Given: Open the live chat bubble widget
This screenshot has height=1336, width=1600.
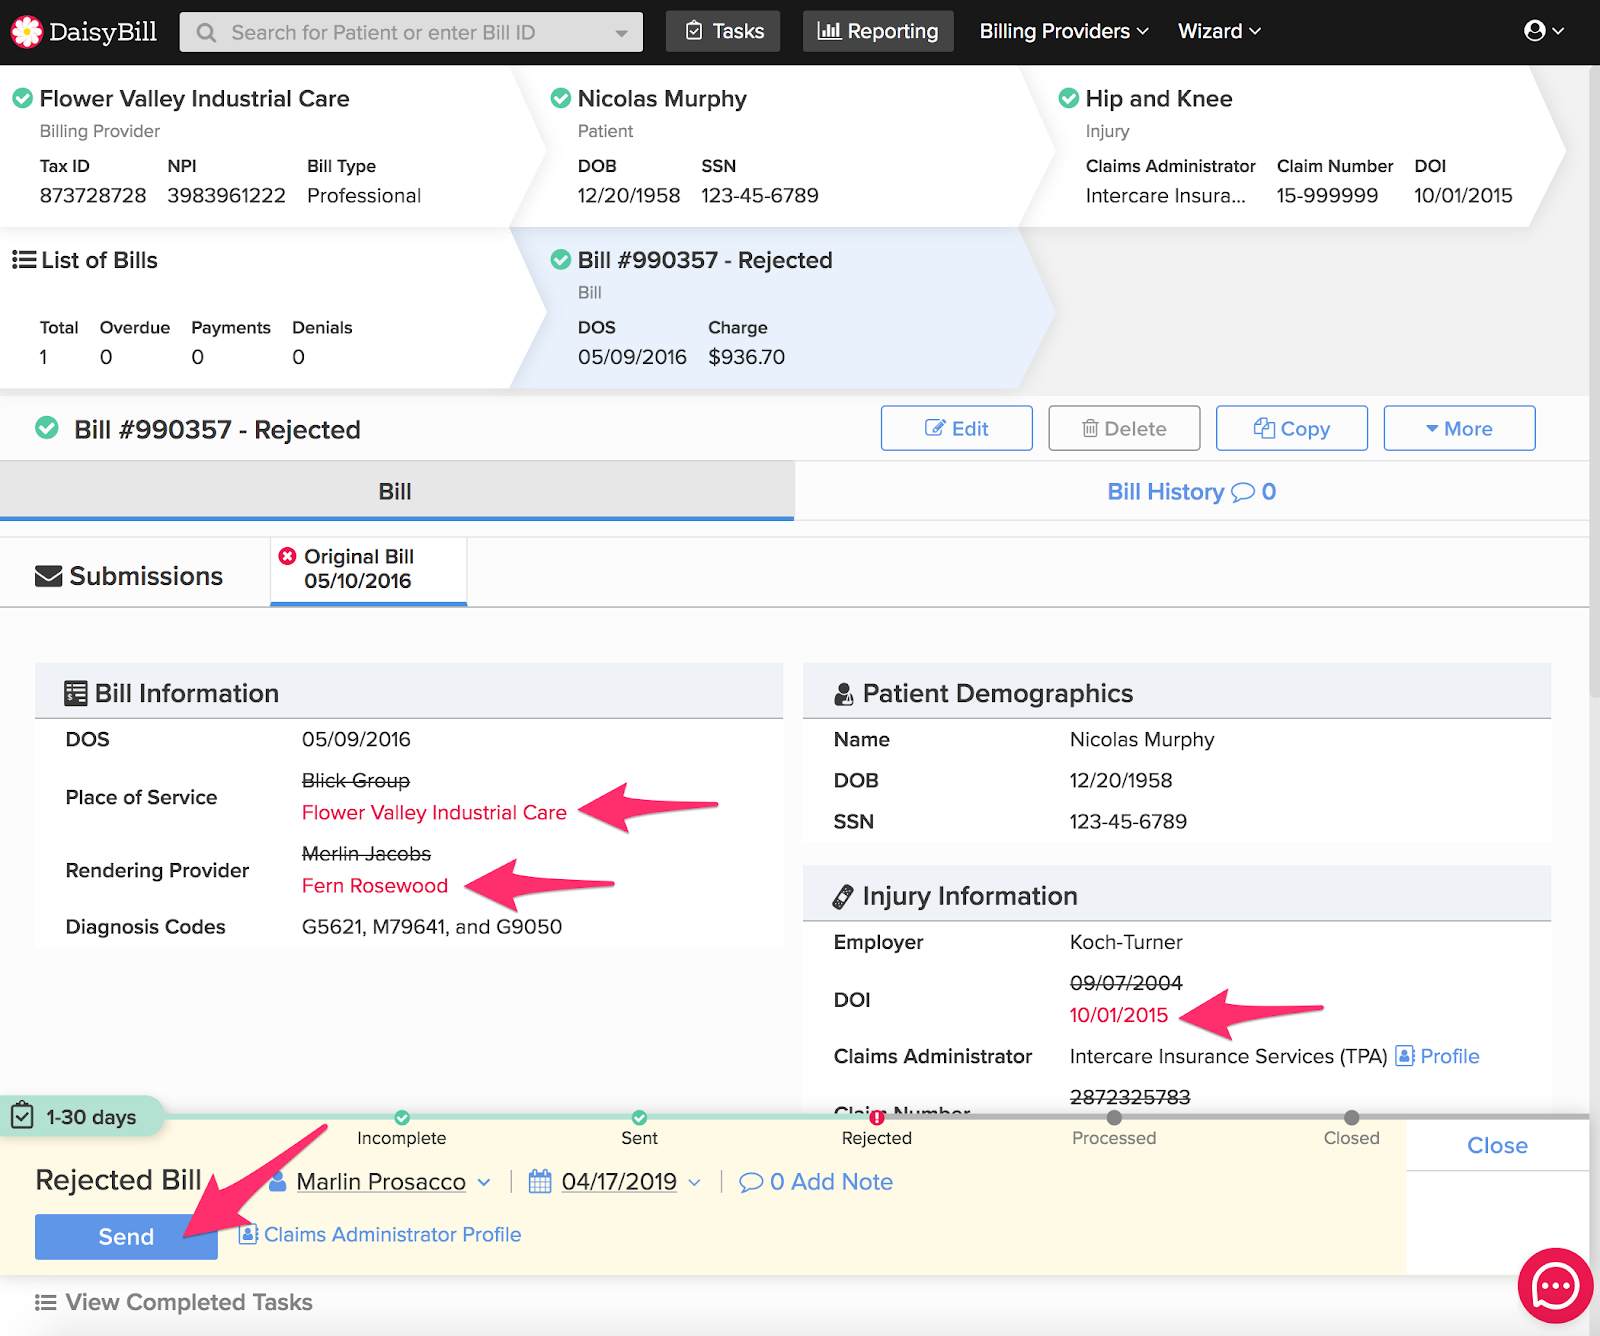Looking at the screenshot, I should pyautogui.click(x=1555, y=1286).
